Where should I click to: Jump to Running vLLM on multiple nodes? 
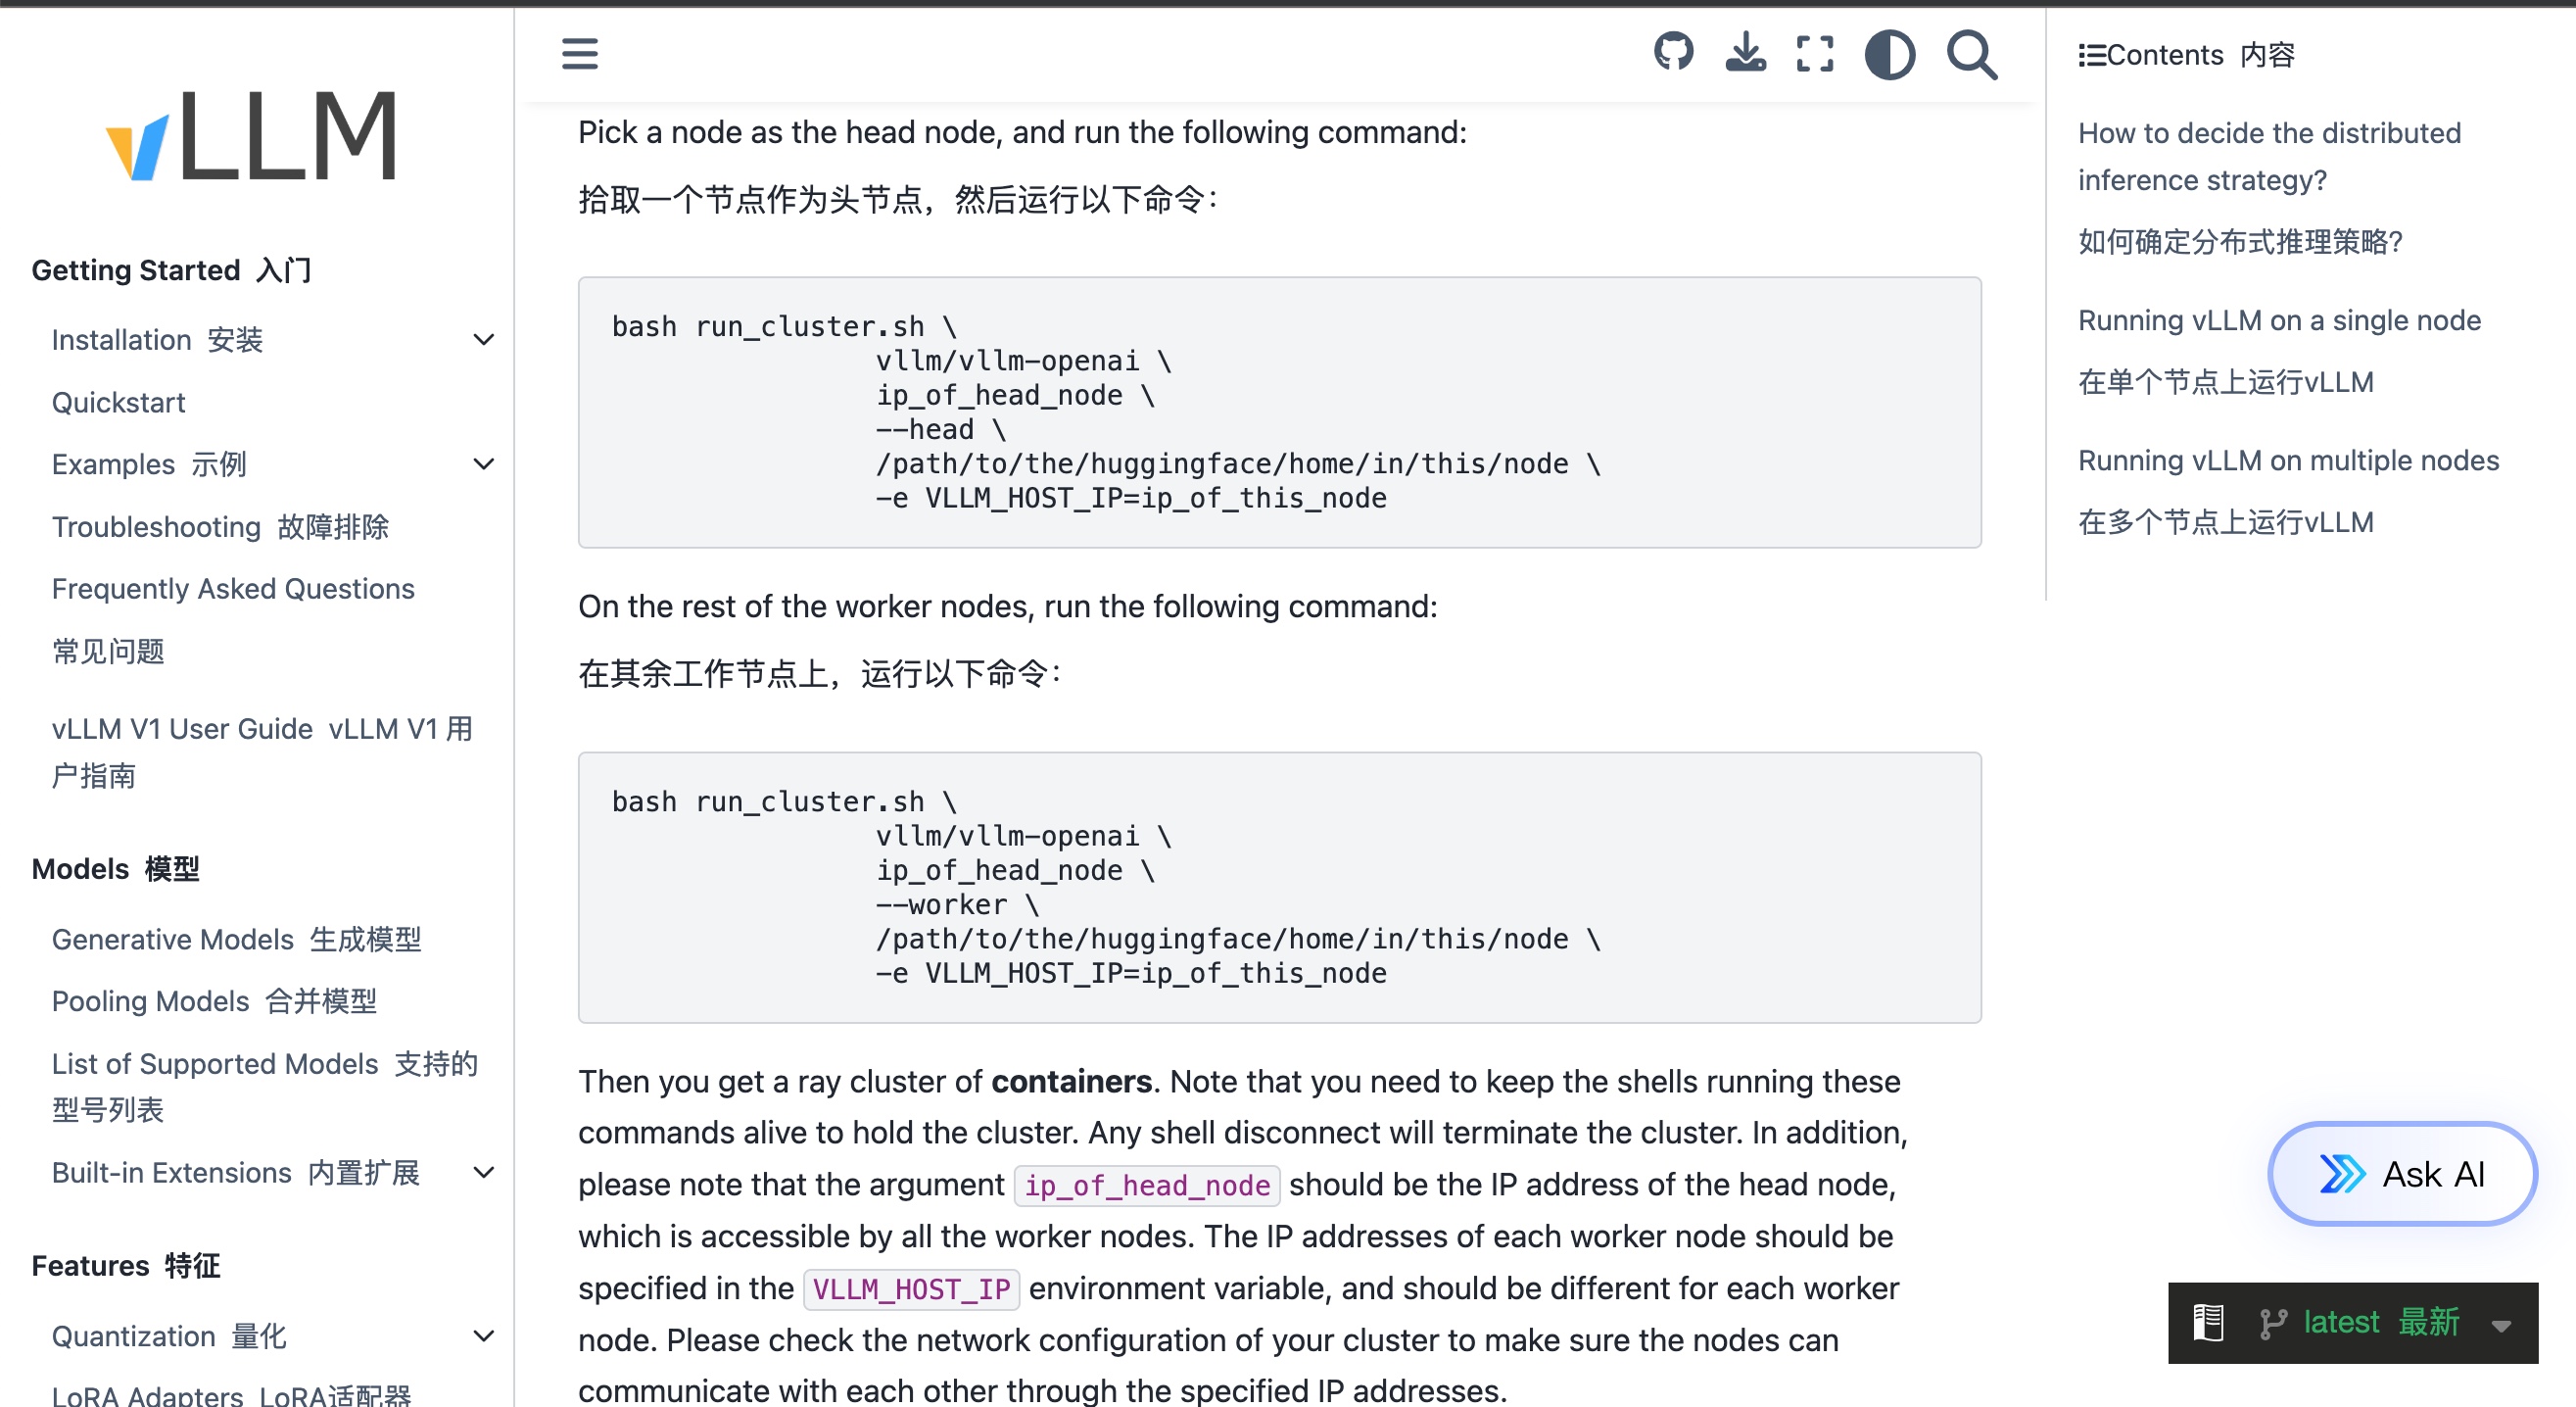click(2288, 460)
